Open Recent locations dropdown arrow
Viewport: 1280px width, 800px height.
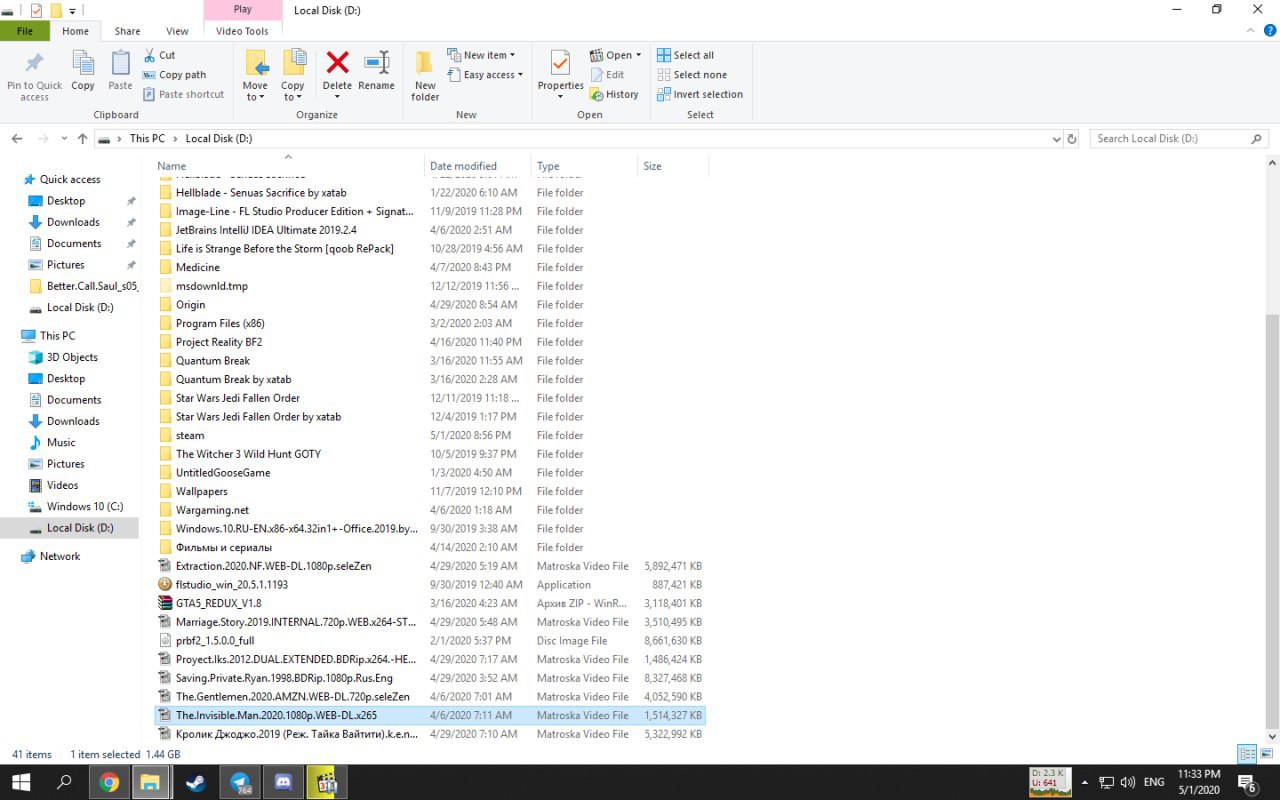[65, 139]
